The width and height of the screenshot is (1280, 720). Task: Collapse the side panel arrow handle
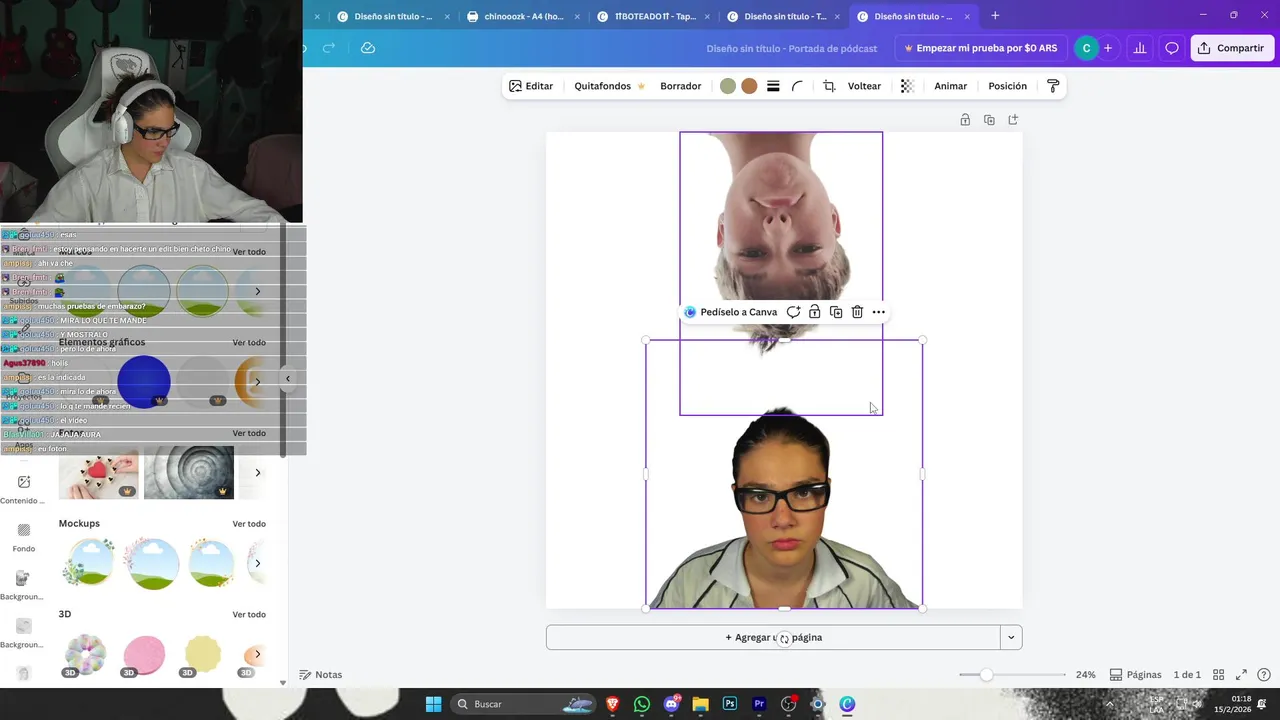point(288,379)
